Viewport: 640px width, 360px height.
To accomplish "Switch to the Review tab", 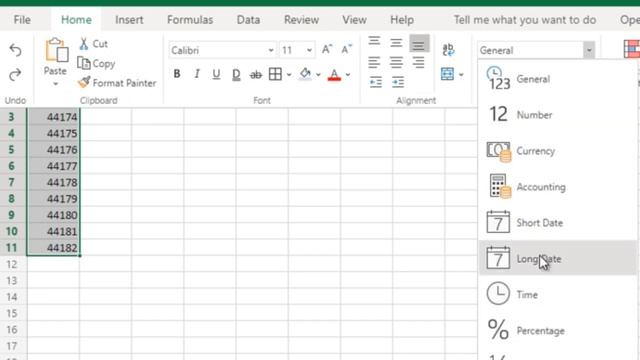I will pyautogui.click(x=301, y=20).
